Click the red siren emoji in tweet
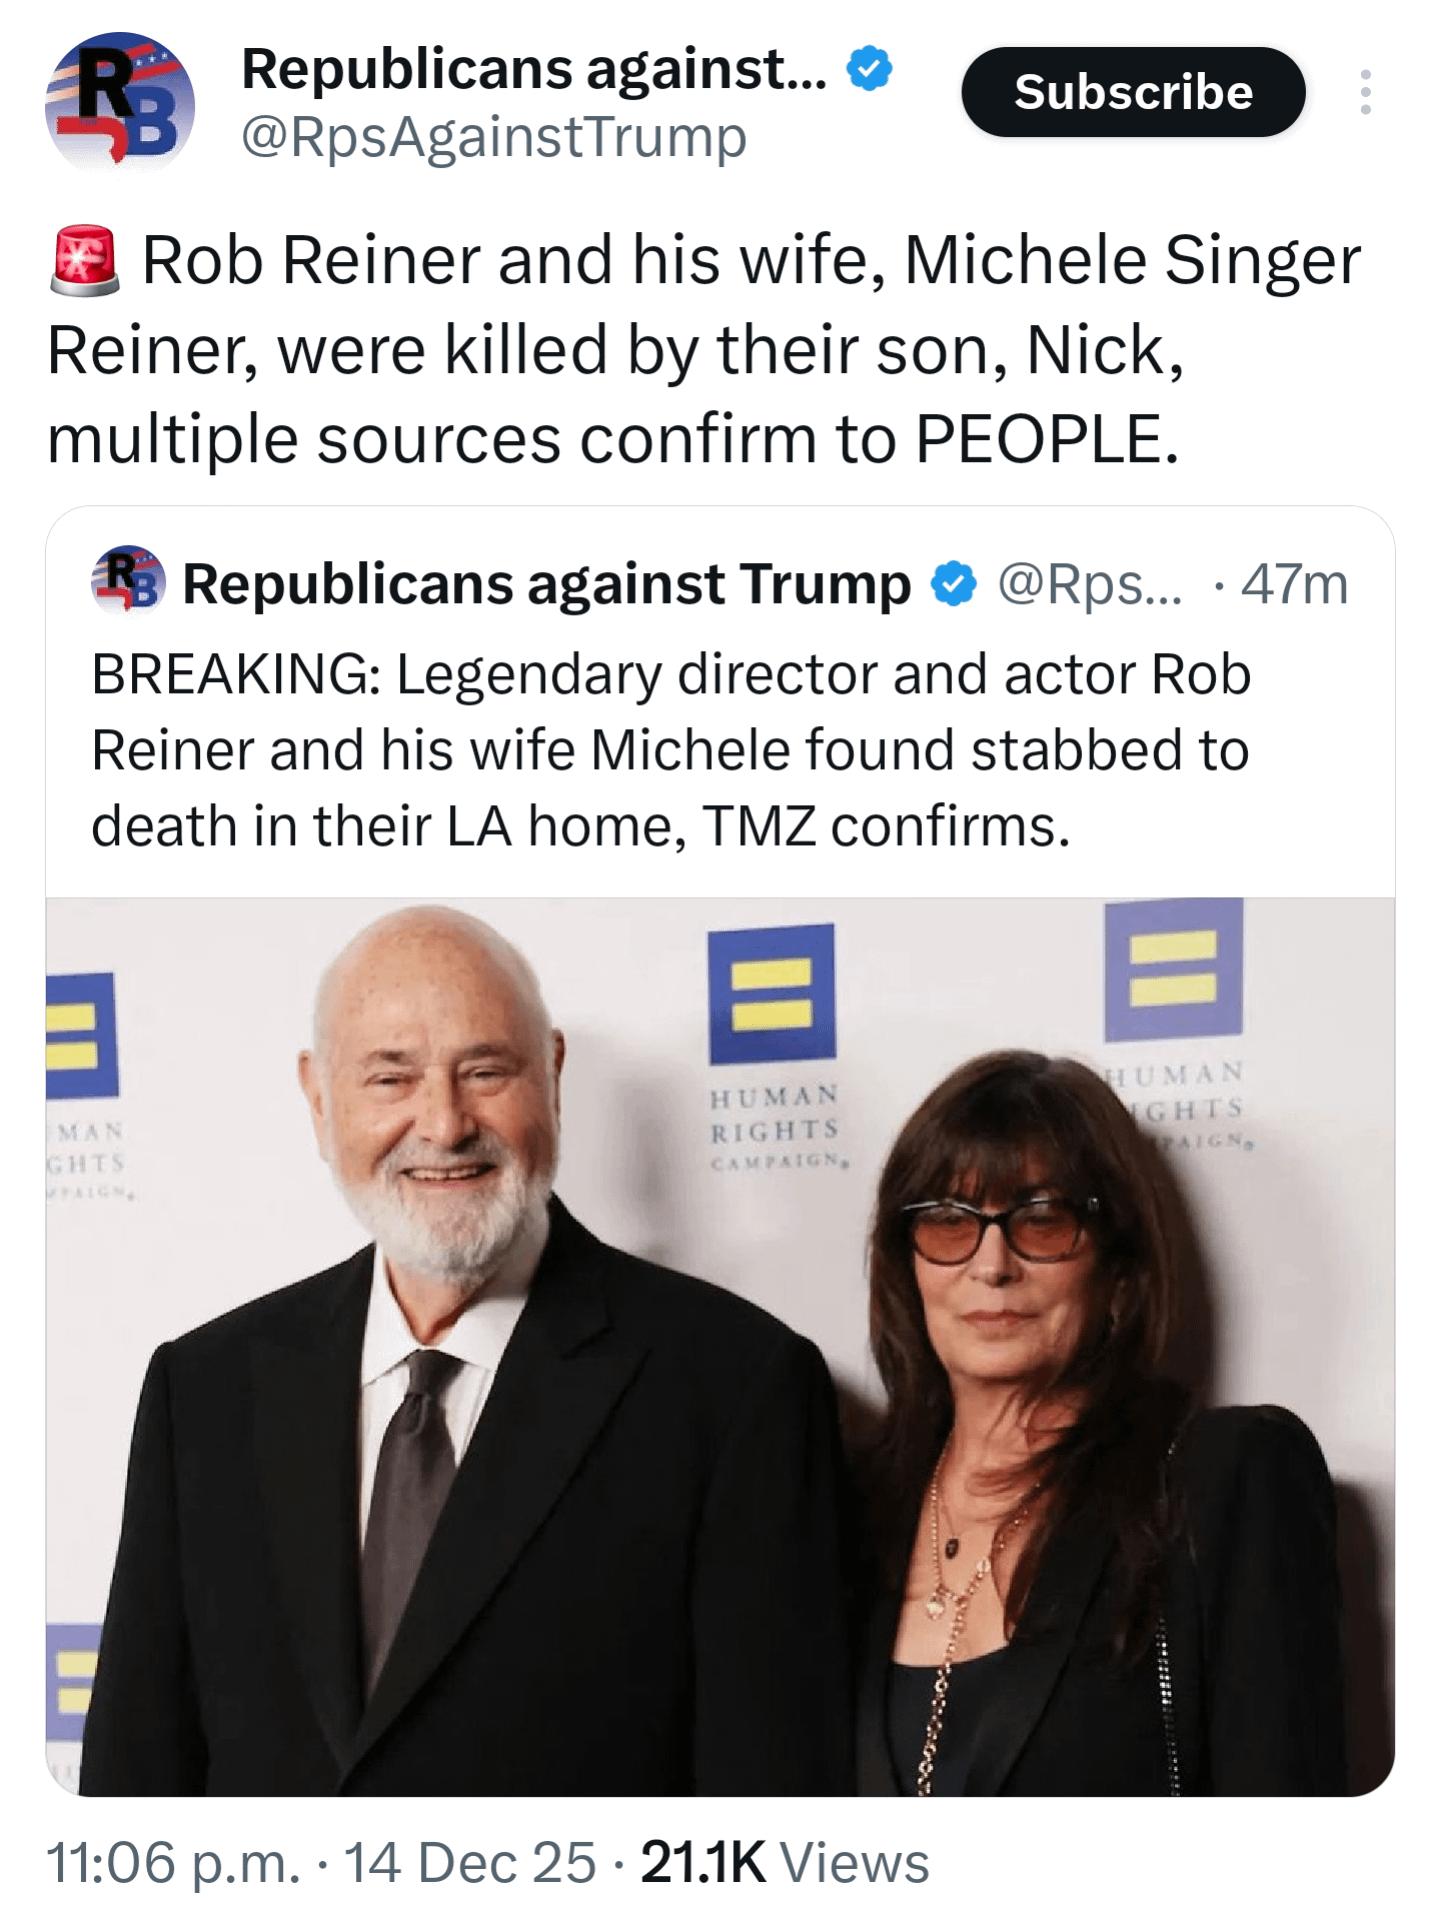 85,261
